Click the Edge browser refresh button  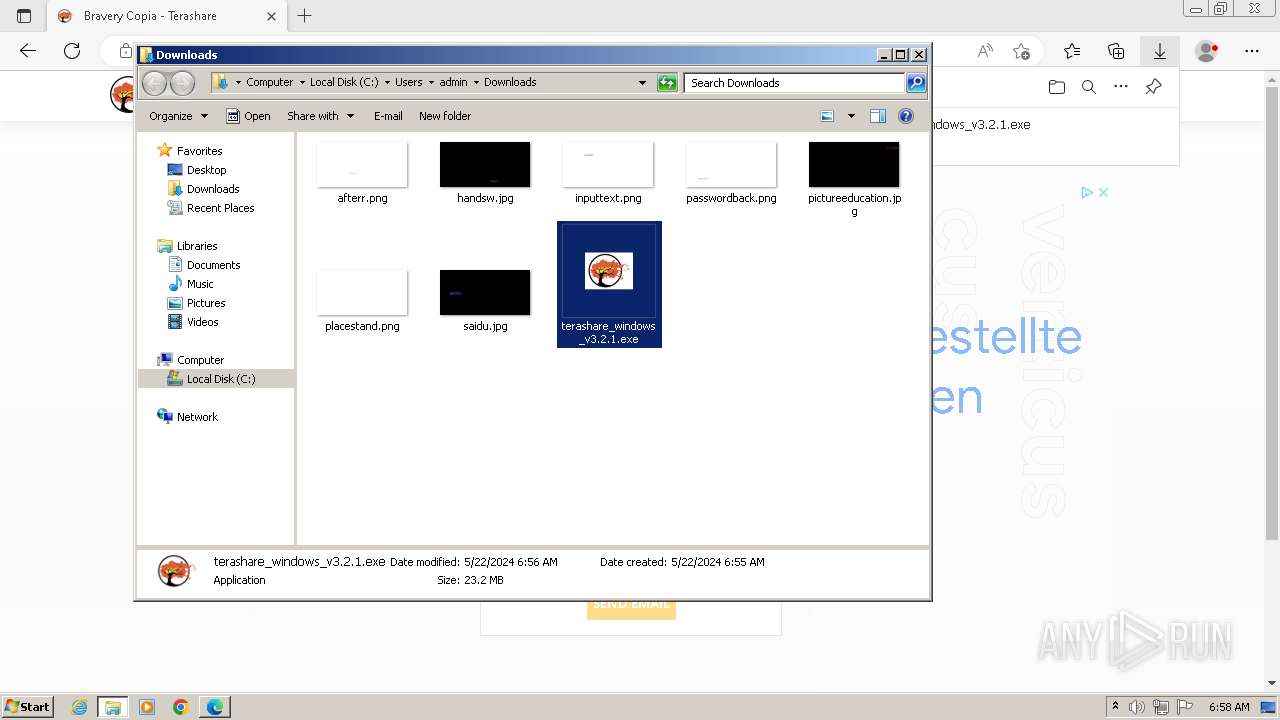(72, 51)
